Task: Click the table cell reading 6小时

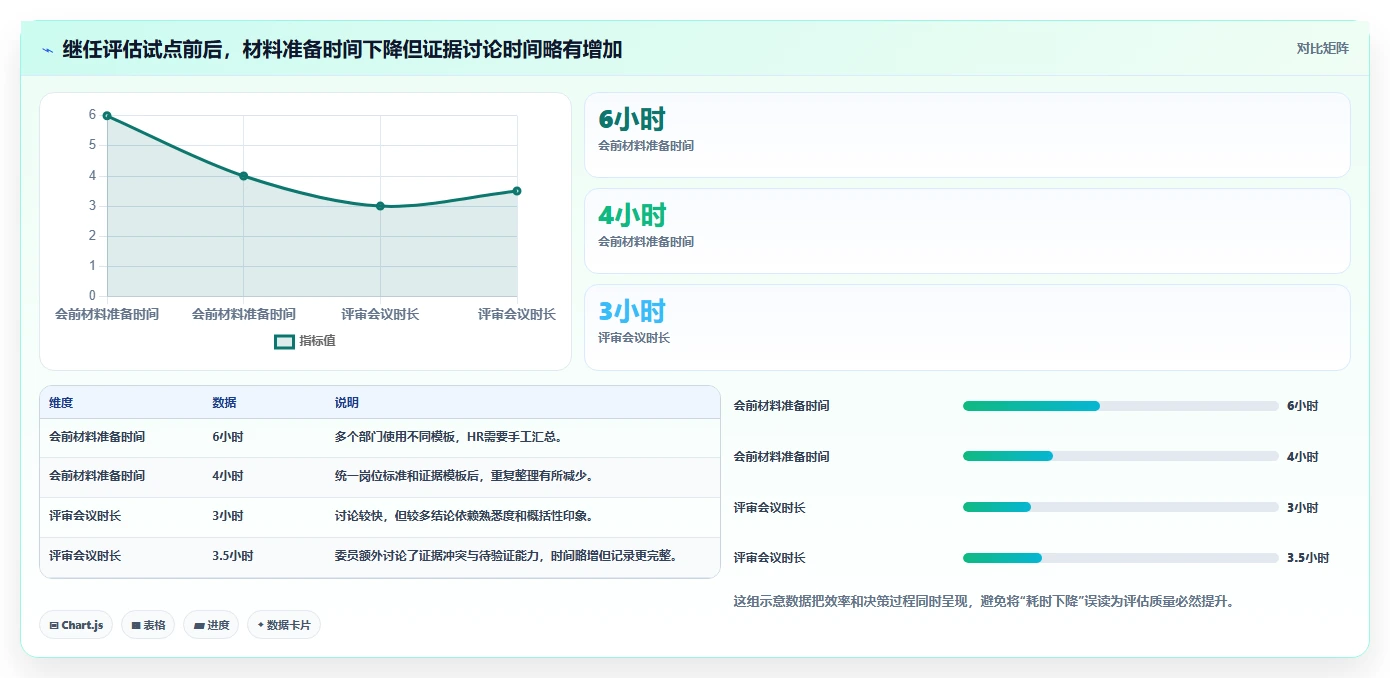Action: tap(228, 437)
